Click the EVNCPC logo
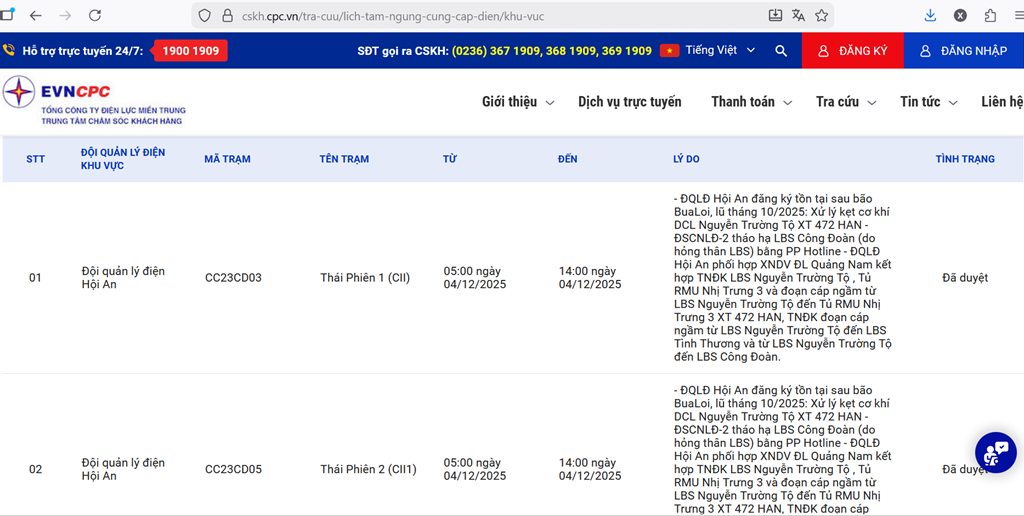 pyautogui.click(x=95, y=101)
